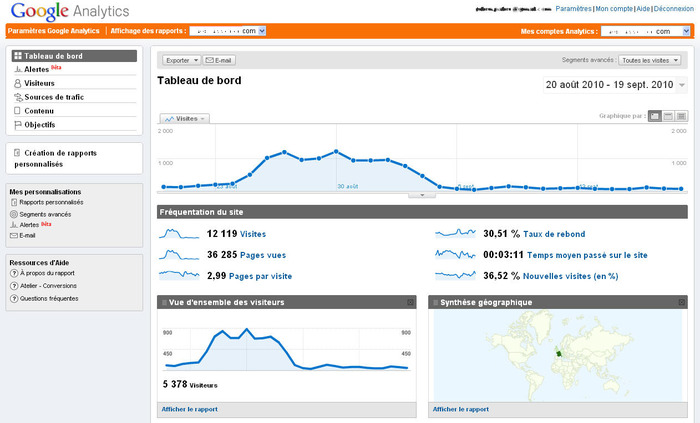Click the Contenu page icon
700x423 pixels.
click(18, 111)
